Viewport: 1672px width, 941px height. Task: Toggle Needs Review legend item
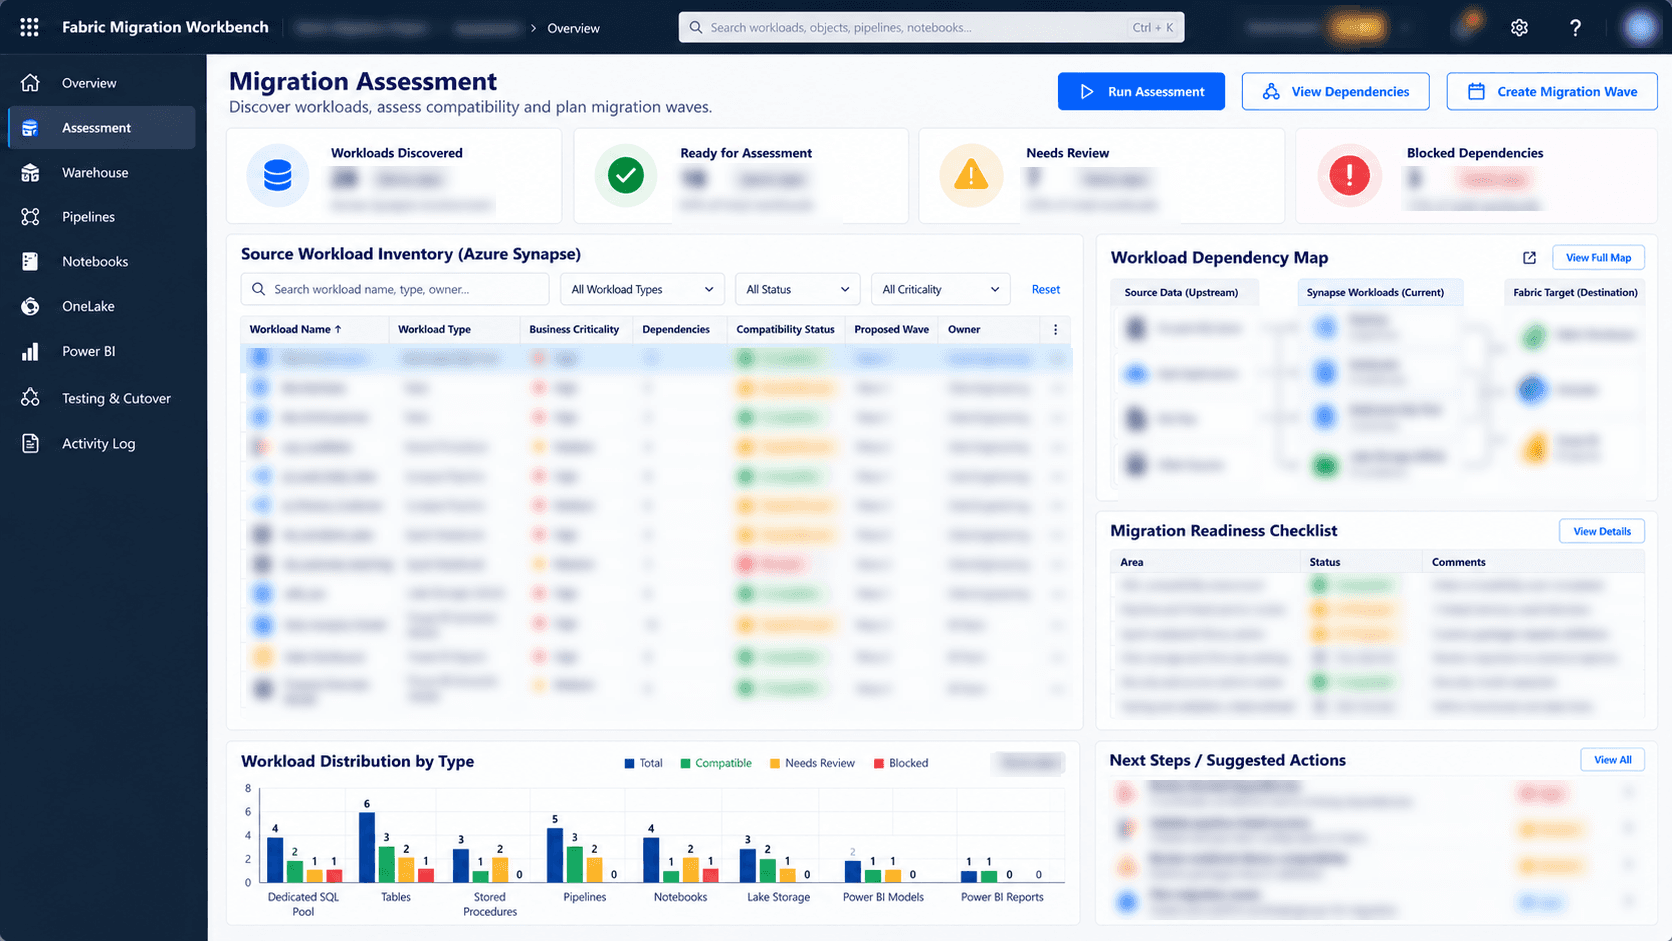tap(812, 763)
